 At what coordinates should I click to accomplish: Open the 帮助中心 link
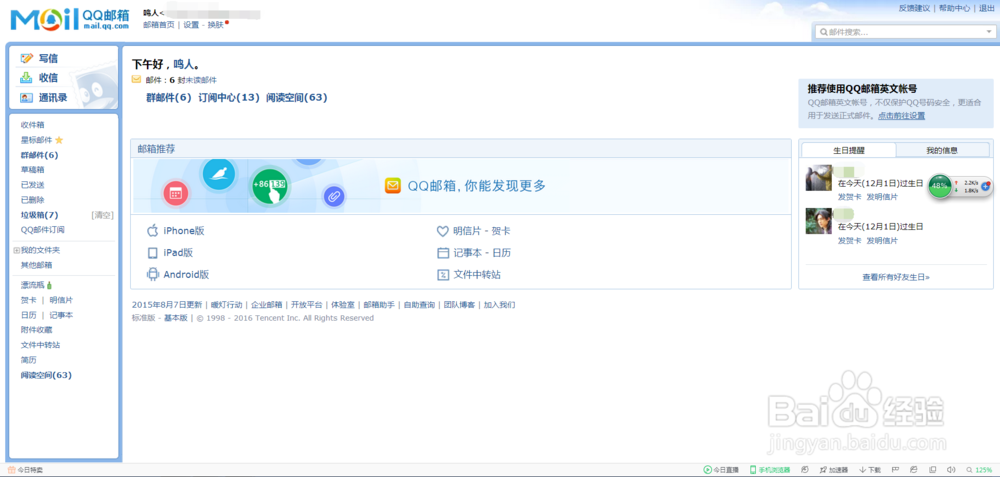click(955, 8)
